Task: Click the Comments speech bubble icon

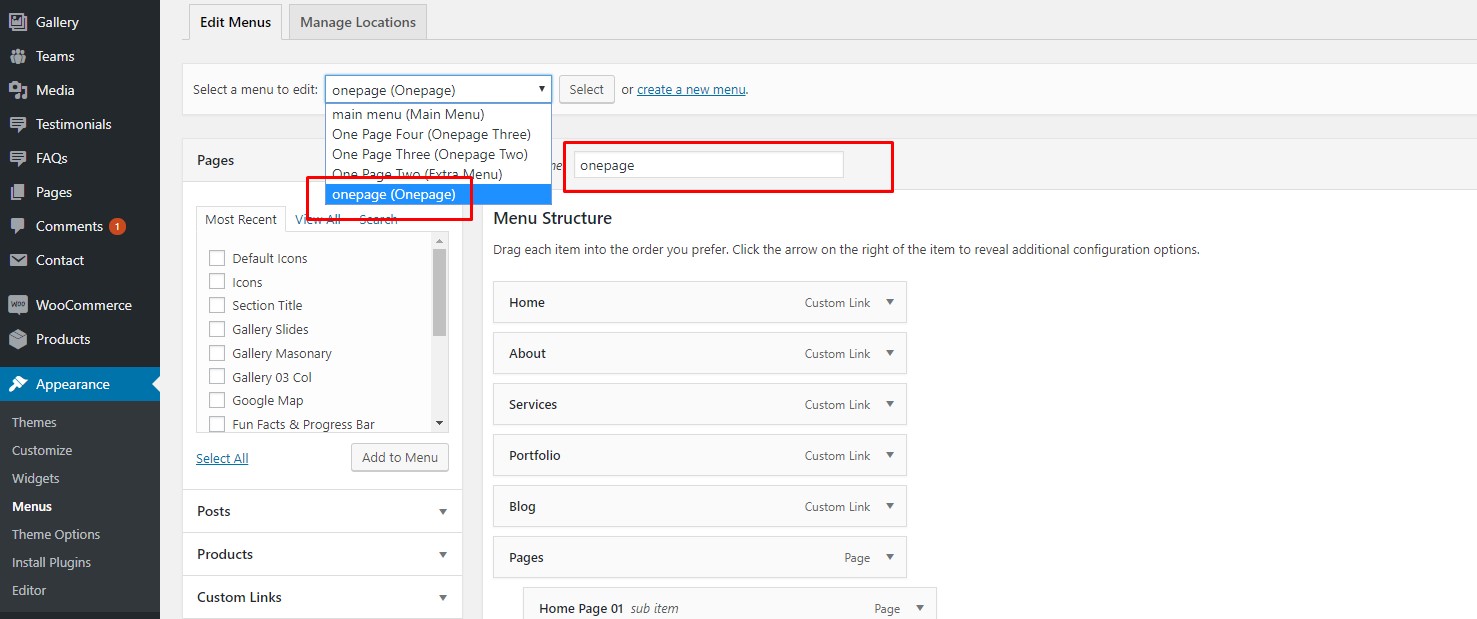Action: pyautogui.click(x=18, y=226)
